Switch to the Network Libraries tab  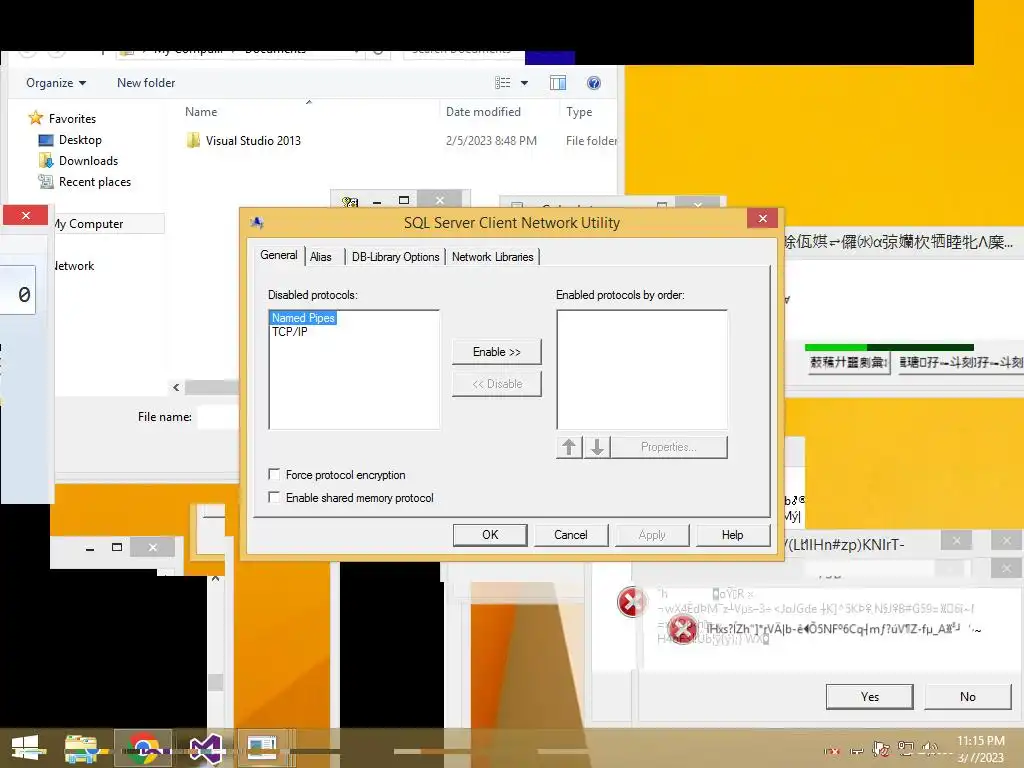coord(492,257)
